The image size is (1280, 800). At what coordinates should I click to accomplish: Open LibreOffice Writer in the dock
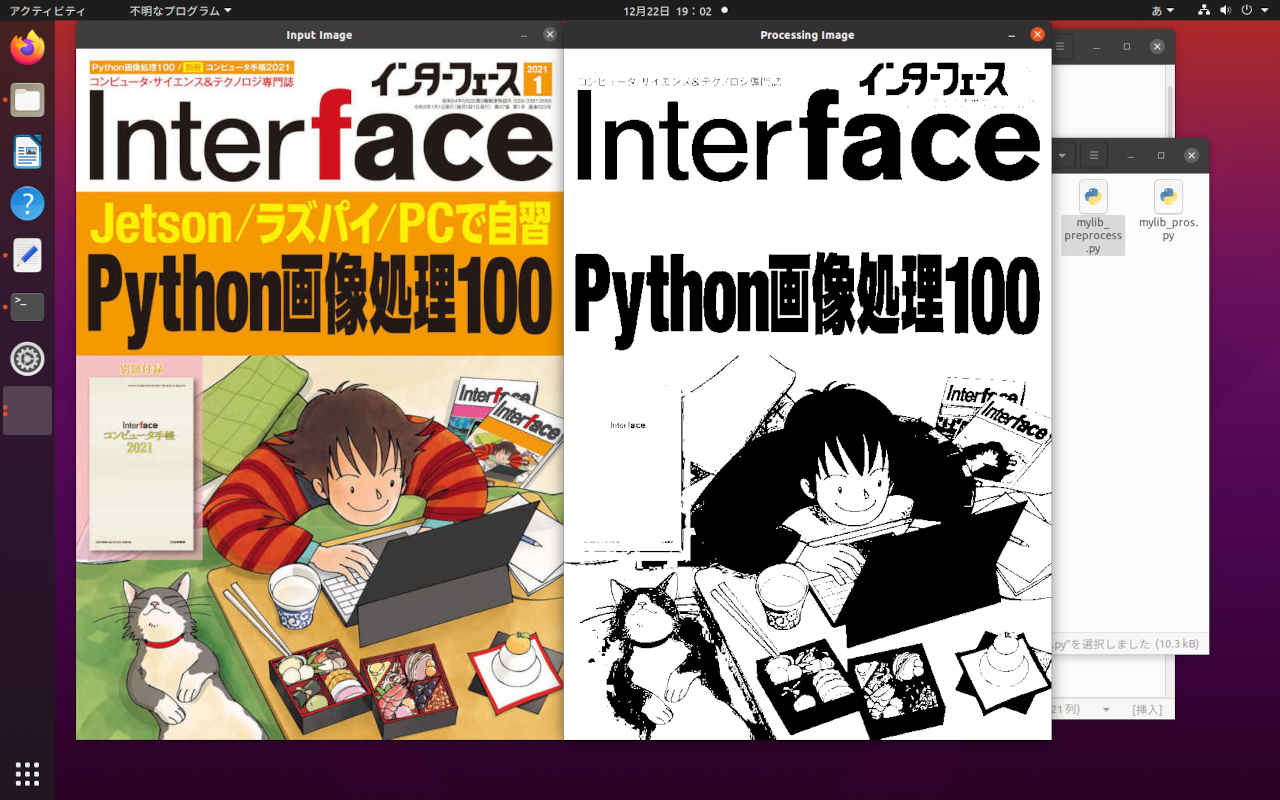click(27, 152)
